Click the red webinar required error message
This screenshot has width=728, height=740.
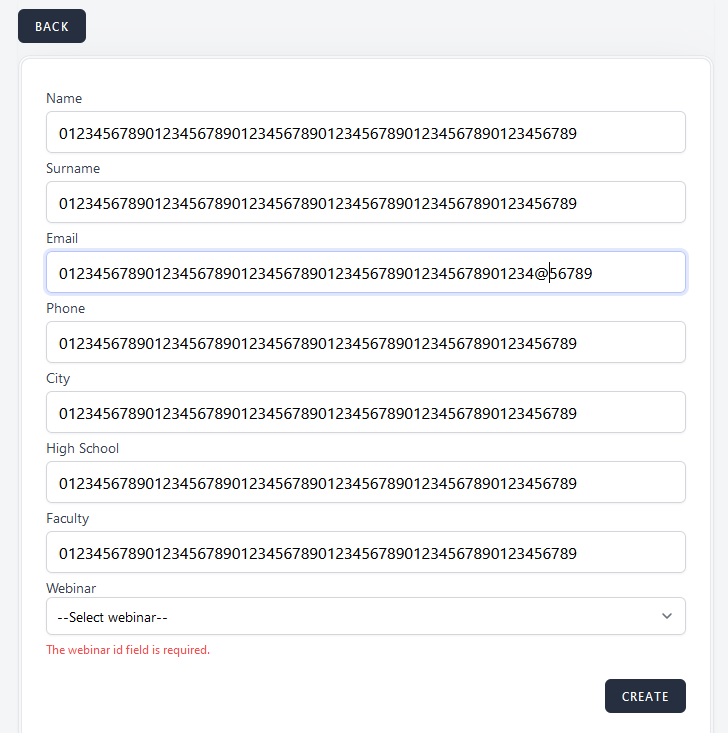pos(128,650)
